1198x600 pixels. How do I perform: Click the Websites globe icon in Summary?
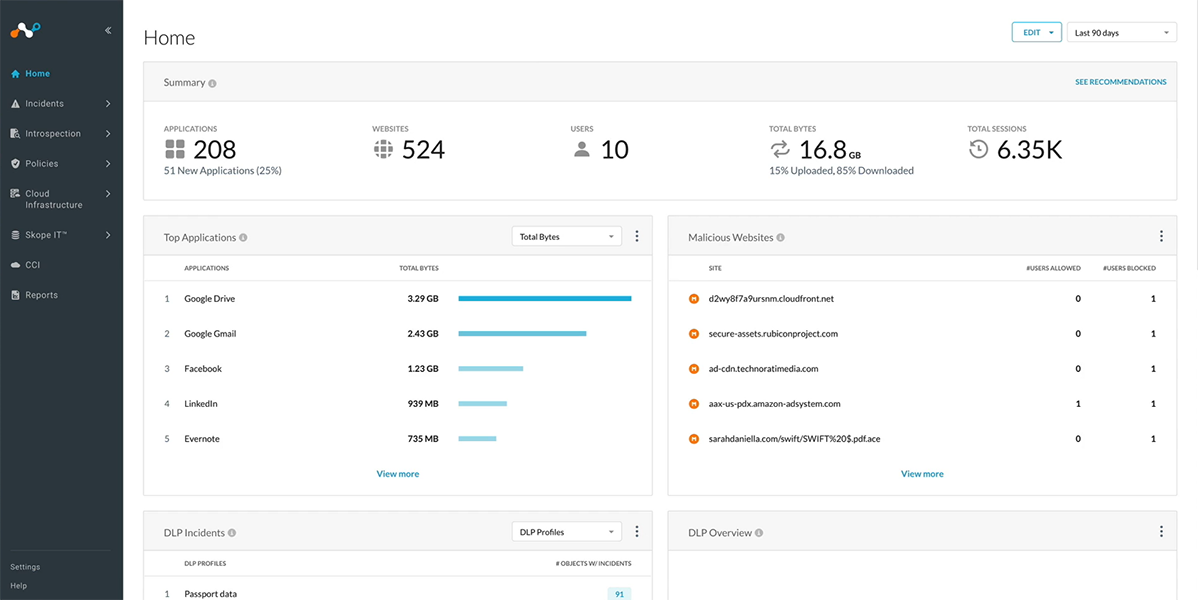pyautogui.click(x=383, y=149)
